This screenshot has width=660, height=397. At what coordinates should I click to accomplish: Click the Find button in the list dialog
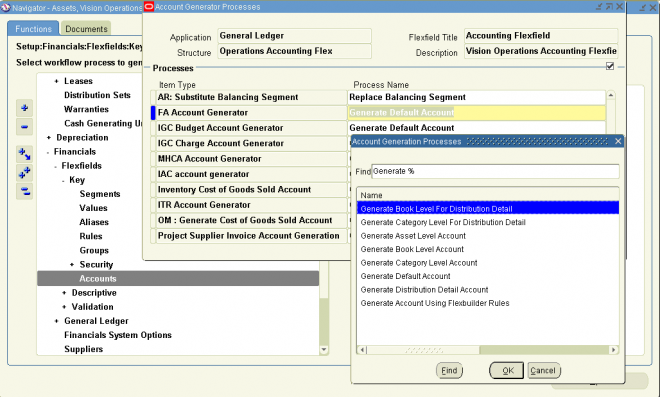pyautogui.click(x=449, y=370)
